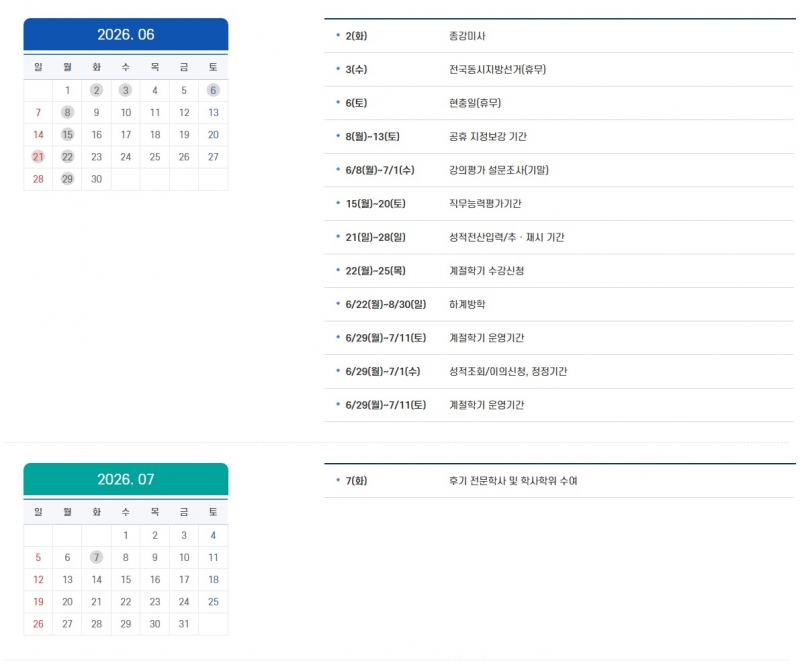The width and height of the screenshot is (800, 665).
Task: Click the 직무능력평가기간 event
Action: pos(485,204)
